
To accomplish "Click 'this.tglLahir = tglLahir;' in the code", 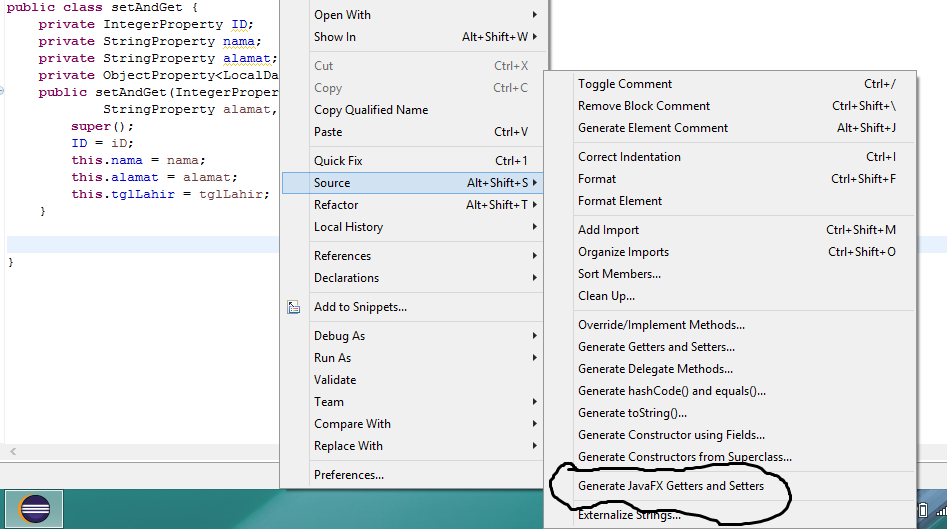I will (x=170, y=194).
